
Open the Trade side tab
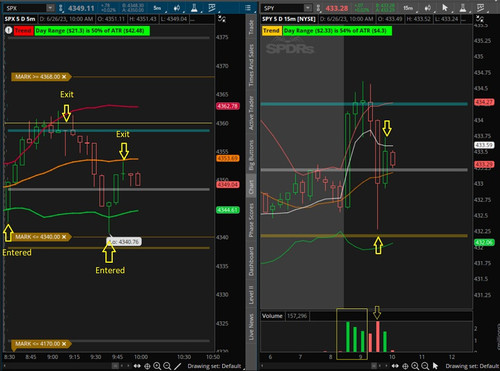[251, 27]
